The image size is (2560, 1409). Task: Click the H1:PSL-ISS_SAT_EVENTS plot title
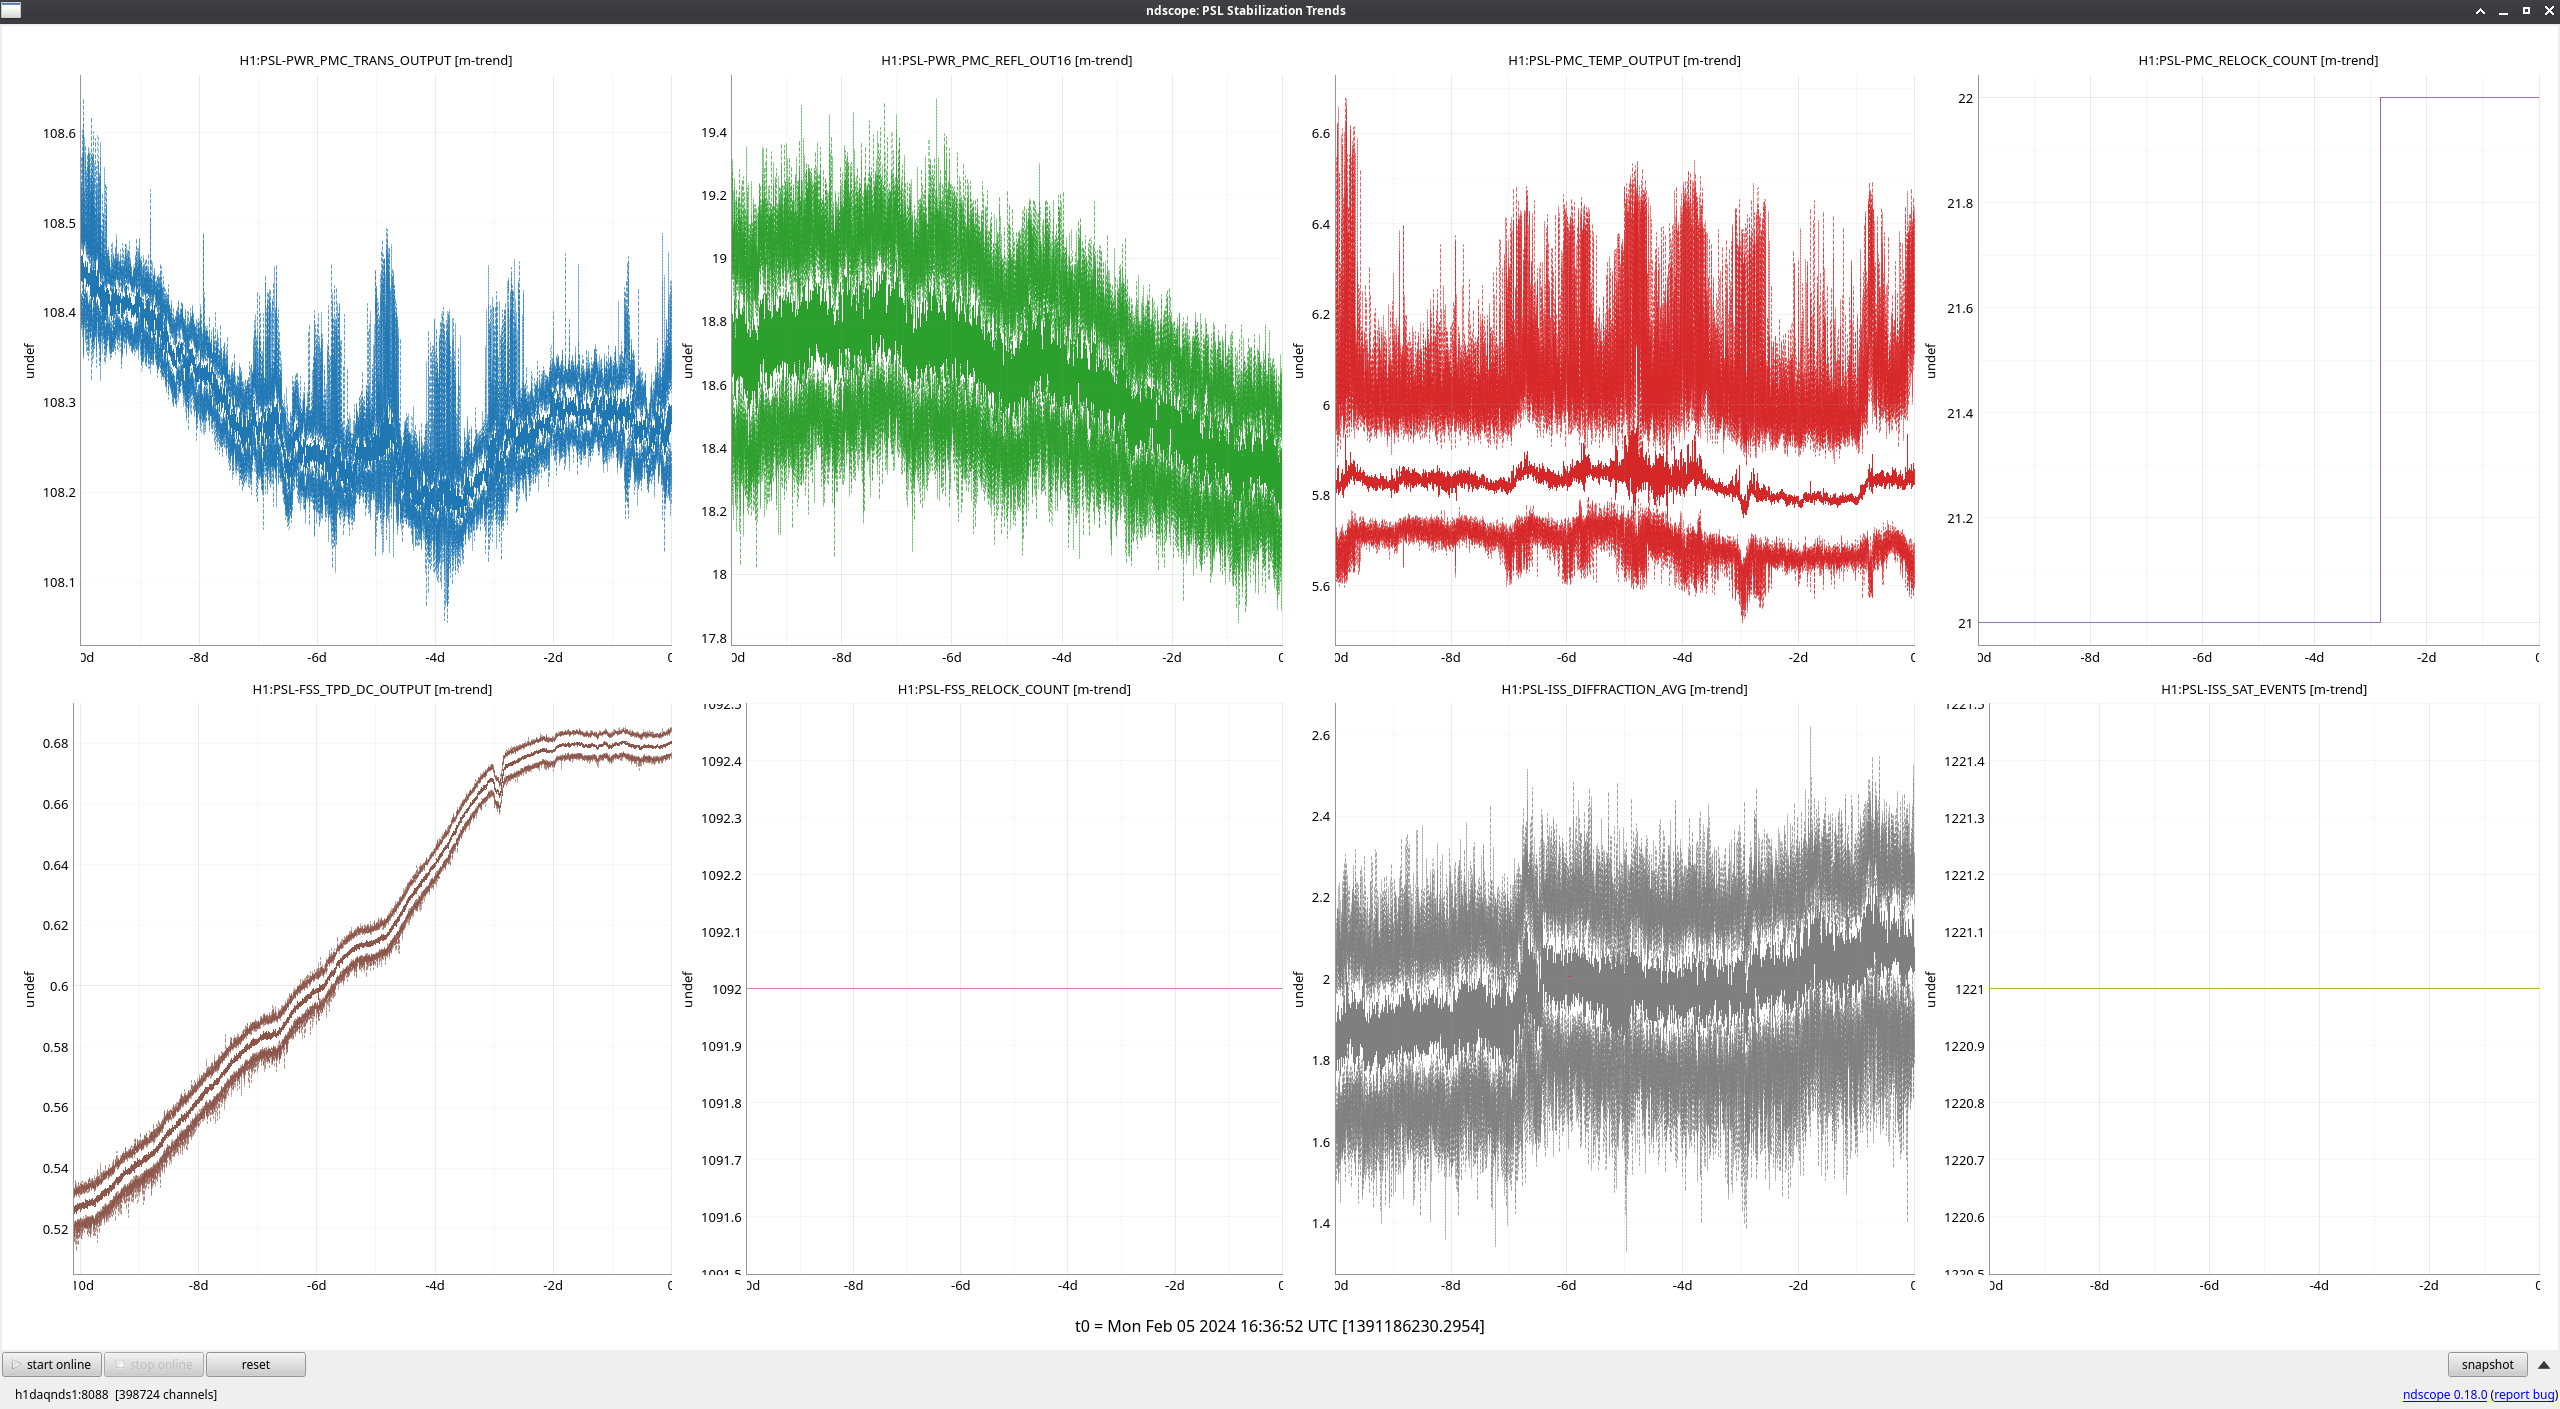[x=2263, y=689]
